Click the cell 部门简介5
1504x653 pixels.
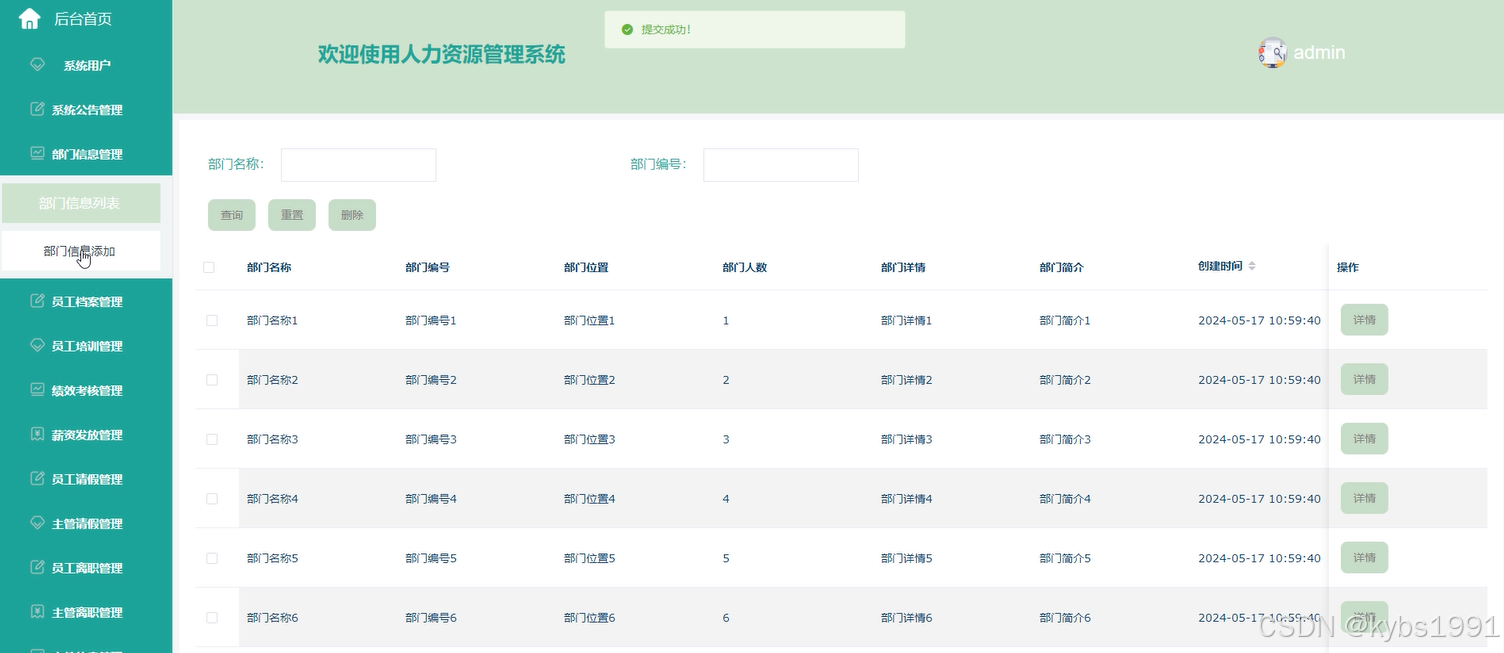click(x=1065, y=558)
